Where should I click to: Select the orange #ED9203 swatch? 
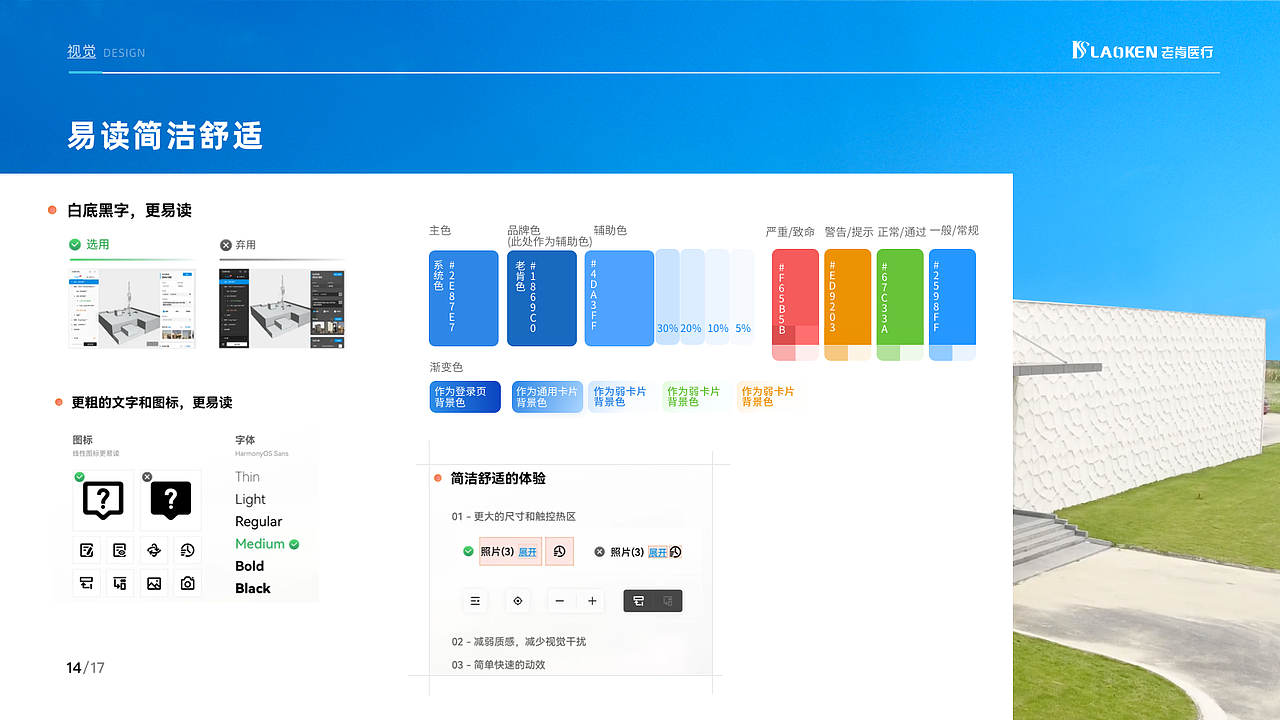pos(848,305)
